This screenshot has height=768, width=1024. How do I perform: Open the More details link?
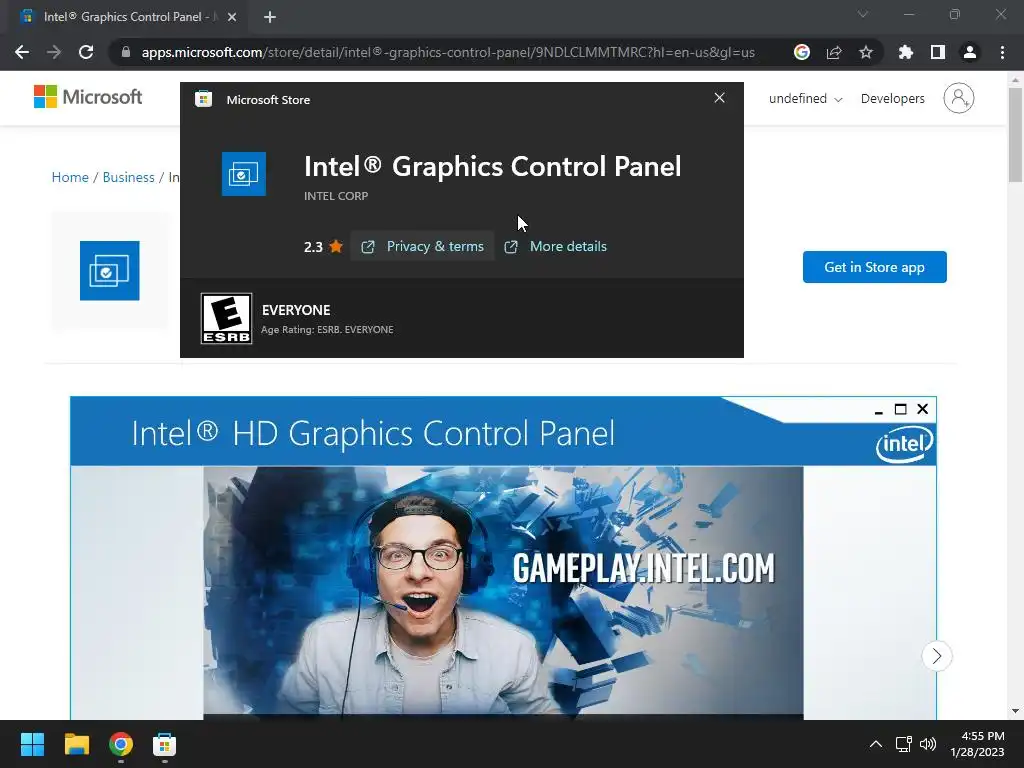(x=556, y=246)
